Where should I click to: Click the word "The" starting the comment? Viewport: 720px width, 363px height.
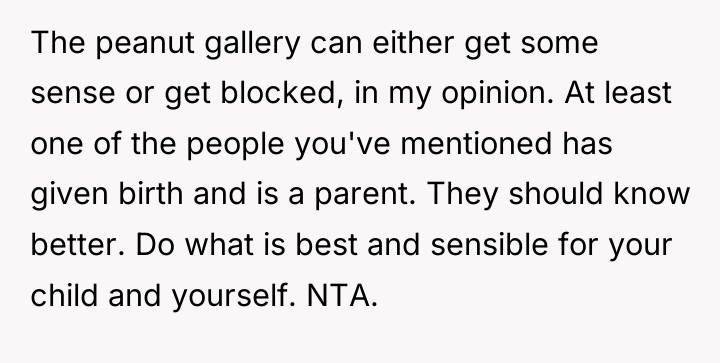[58, 42]
